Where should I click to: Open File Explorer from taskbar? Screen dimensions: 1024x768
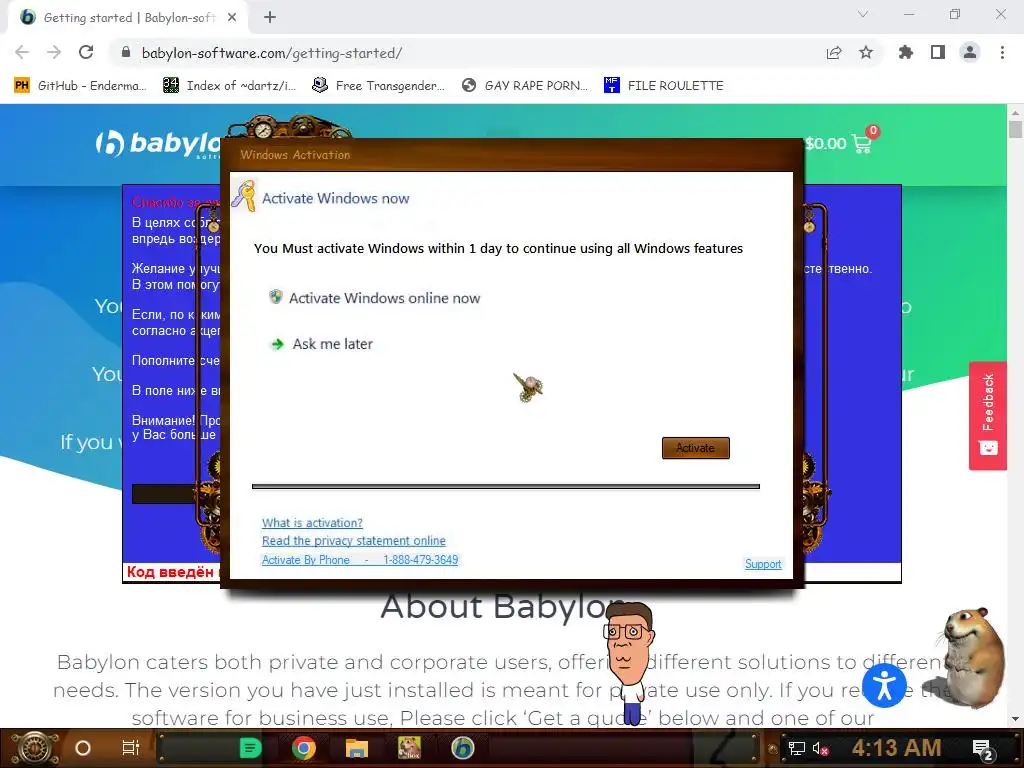[357, 748]
